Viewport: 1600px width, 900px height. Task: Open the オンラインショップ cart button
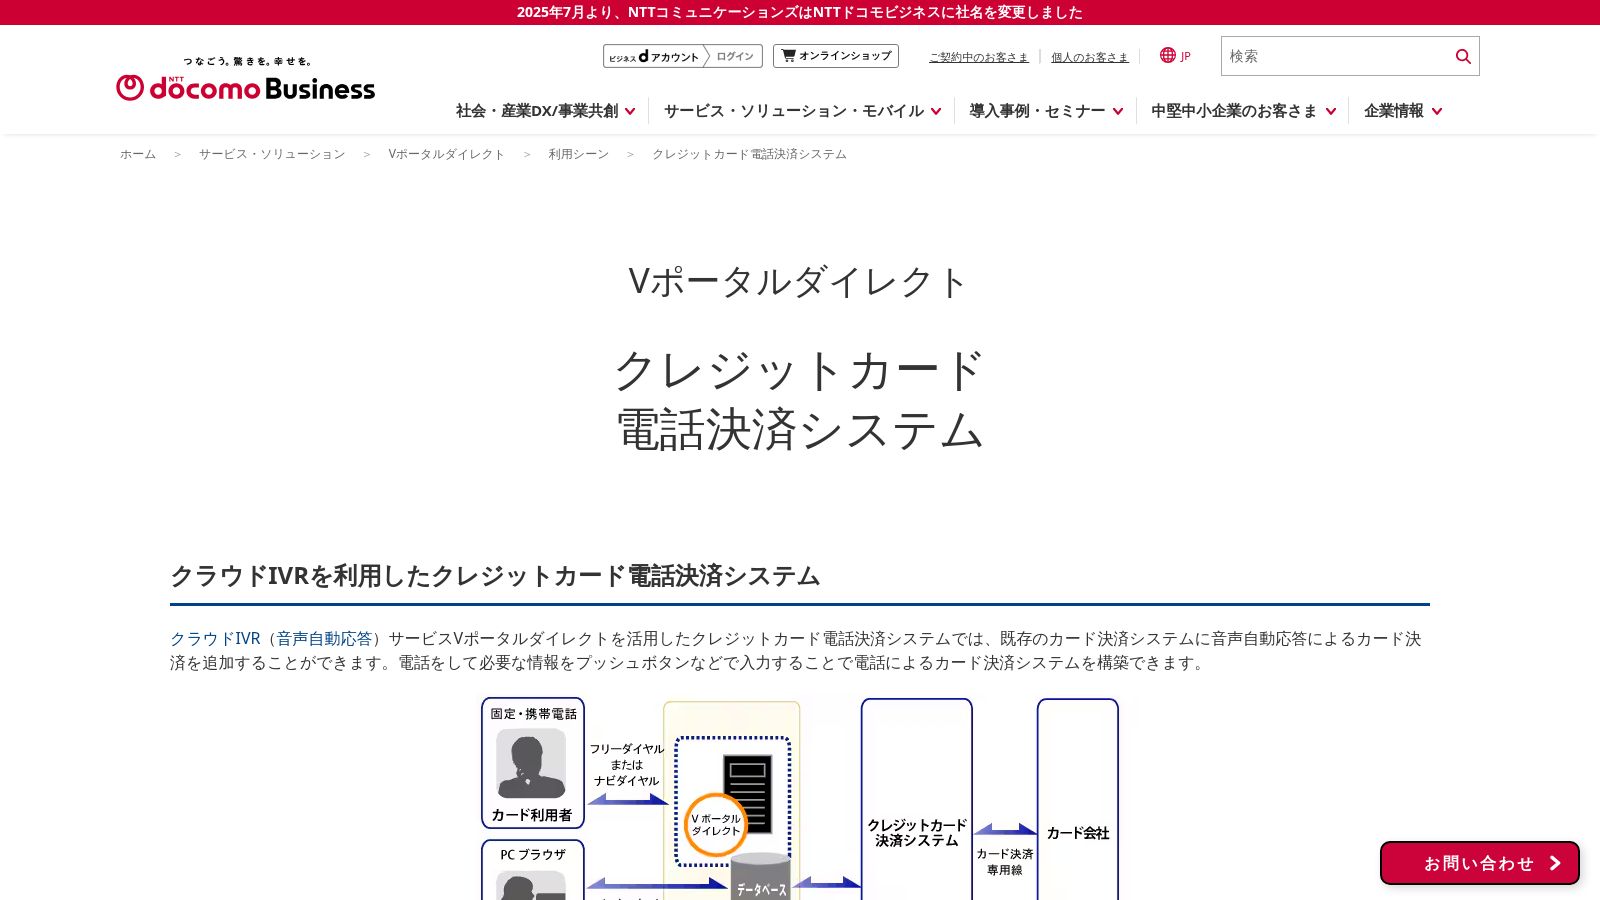836,56
